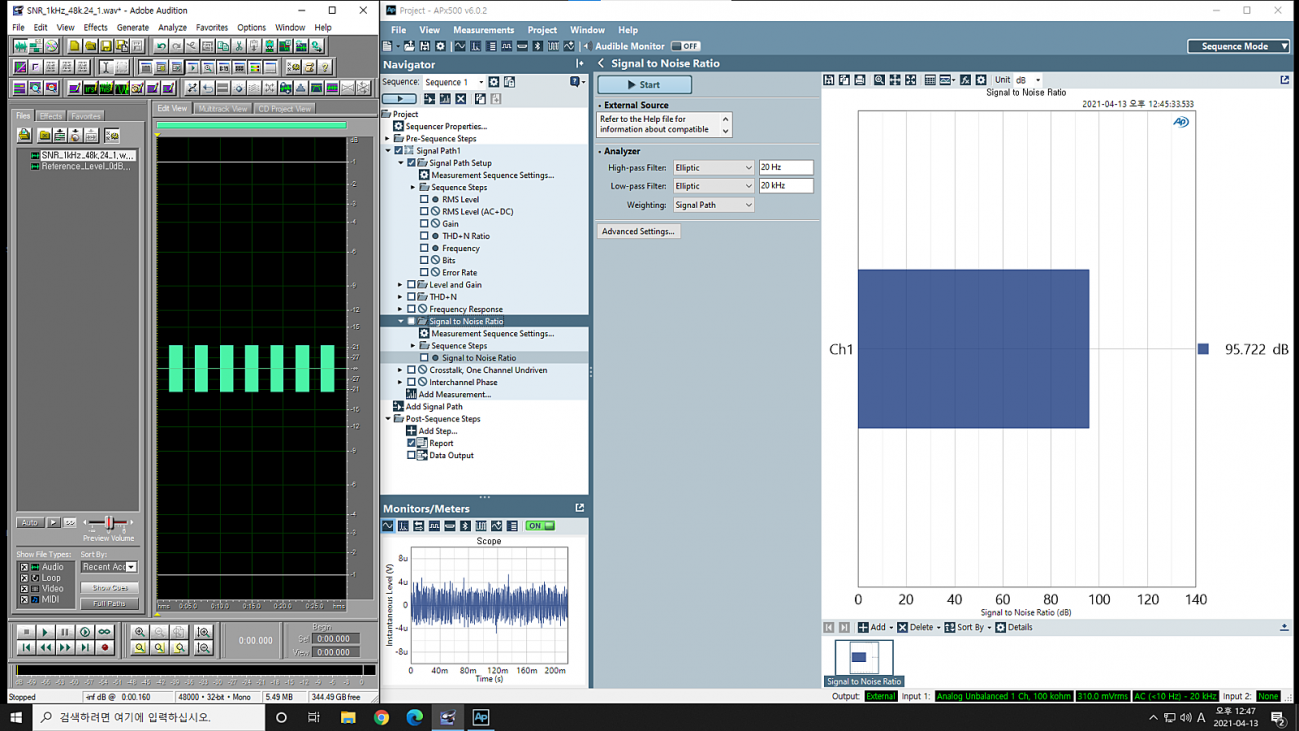
Task: Switch to Effects tab in Audition panel
Action: [50, 116]
